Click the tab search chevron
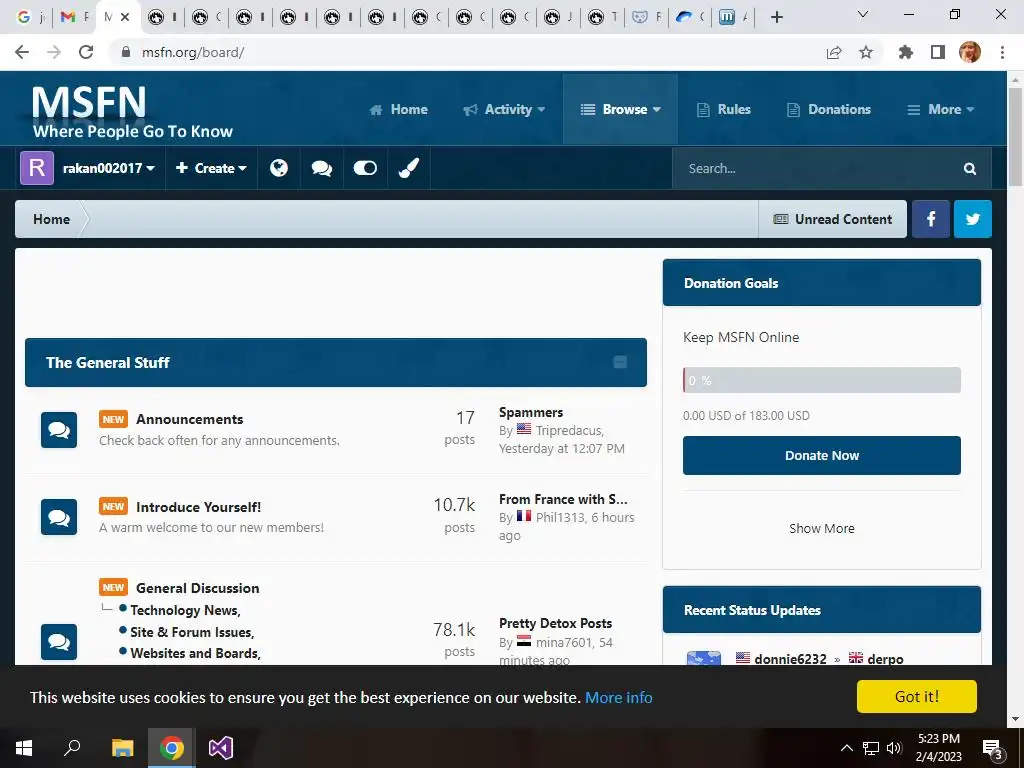Screen dimensions: 1024x768 click(863, 14)
